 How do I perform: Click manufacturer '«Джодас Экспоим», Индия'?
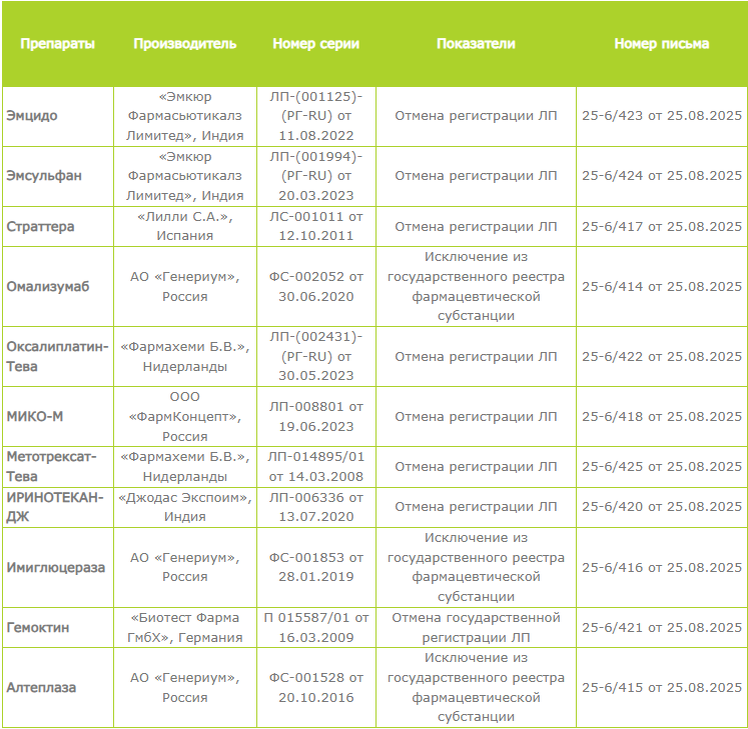click(x=185, y=507)
